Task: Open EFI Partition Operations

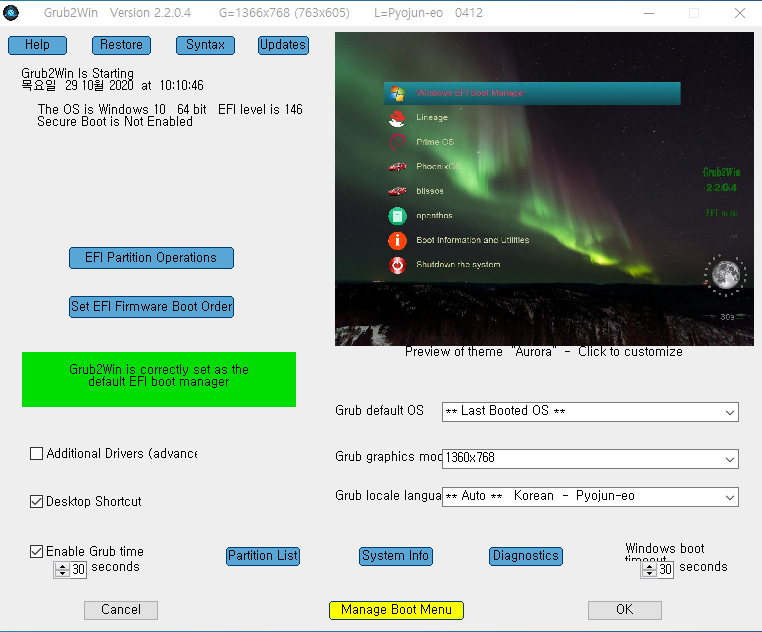Action: pos(151,258)
